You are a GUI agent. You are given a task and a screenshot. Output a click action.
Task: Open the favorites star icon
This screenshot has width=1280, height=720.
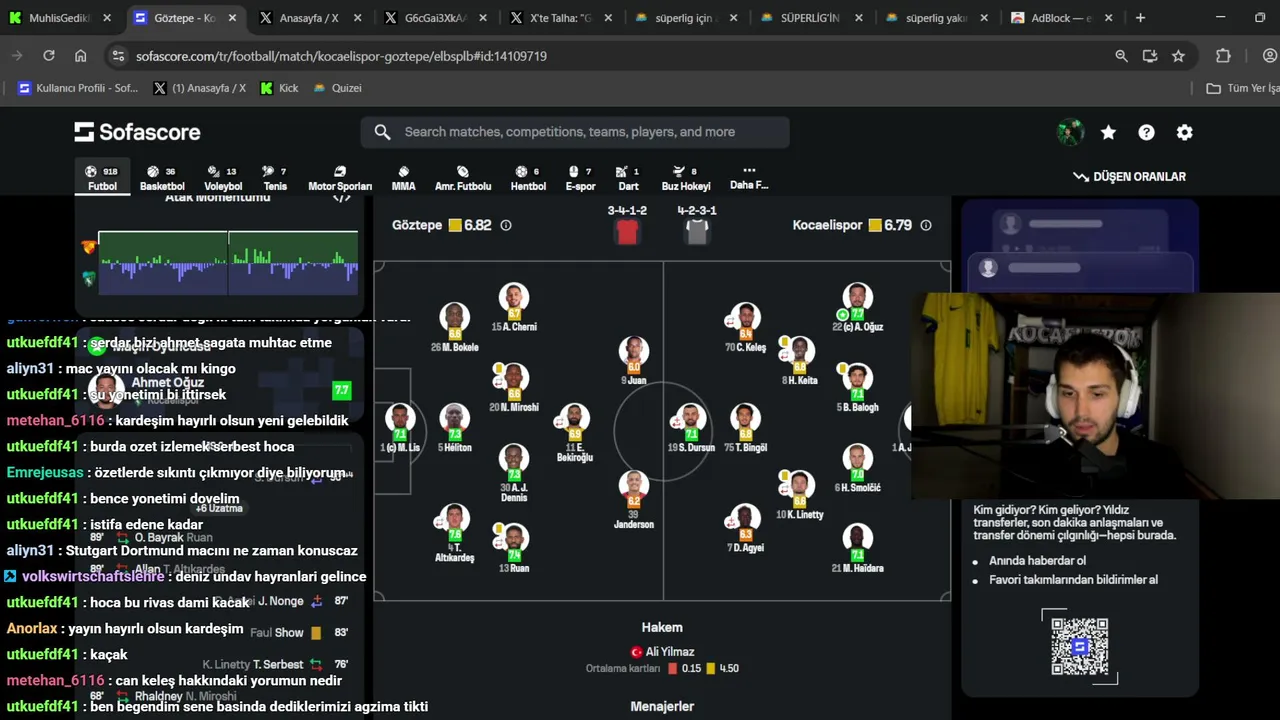[x=1108, y=132]
